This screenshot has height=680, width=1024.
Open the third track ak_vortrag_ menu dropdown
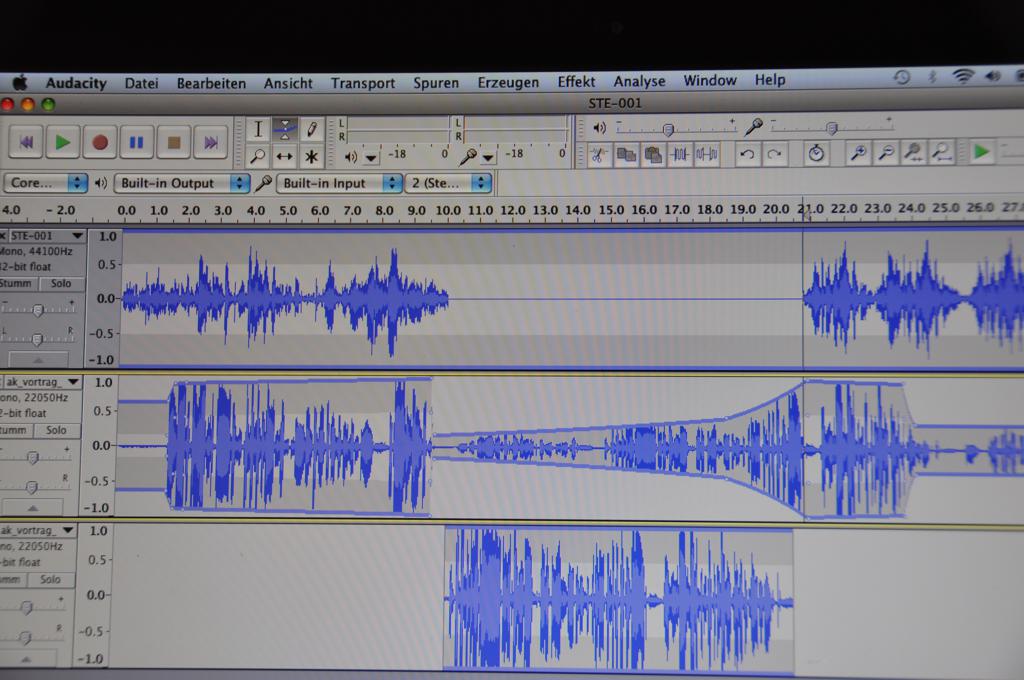(68, 530)
